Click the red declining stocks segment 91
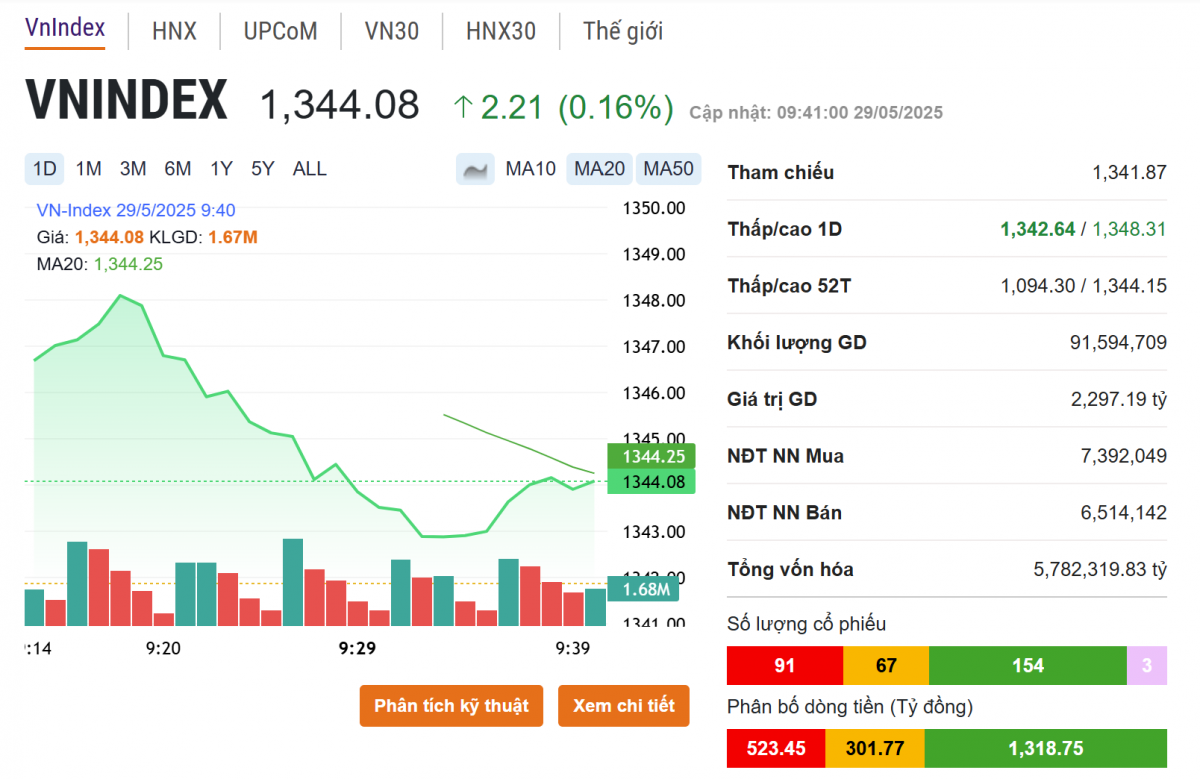Screen dimensions: 1200x779 [785, 666]
